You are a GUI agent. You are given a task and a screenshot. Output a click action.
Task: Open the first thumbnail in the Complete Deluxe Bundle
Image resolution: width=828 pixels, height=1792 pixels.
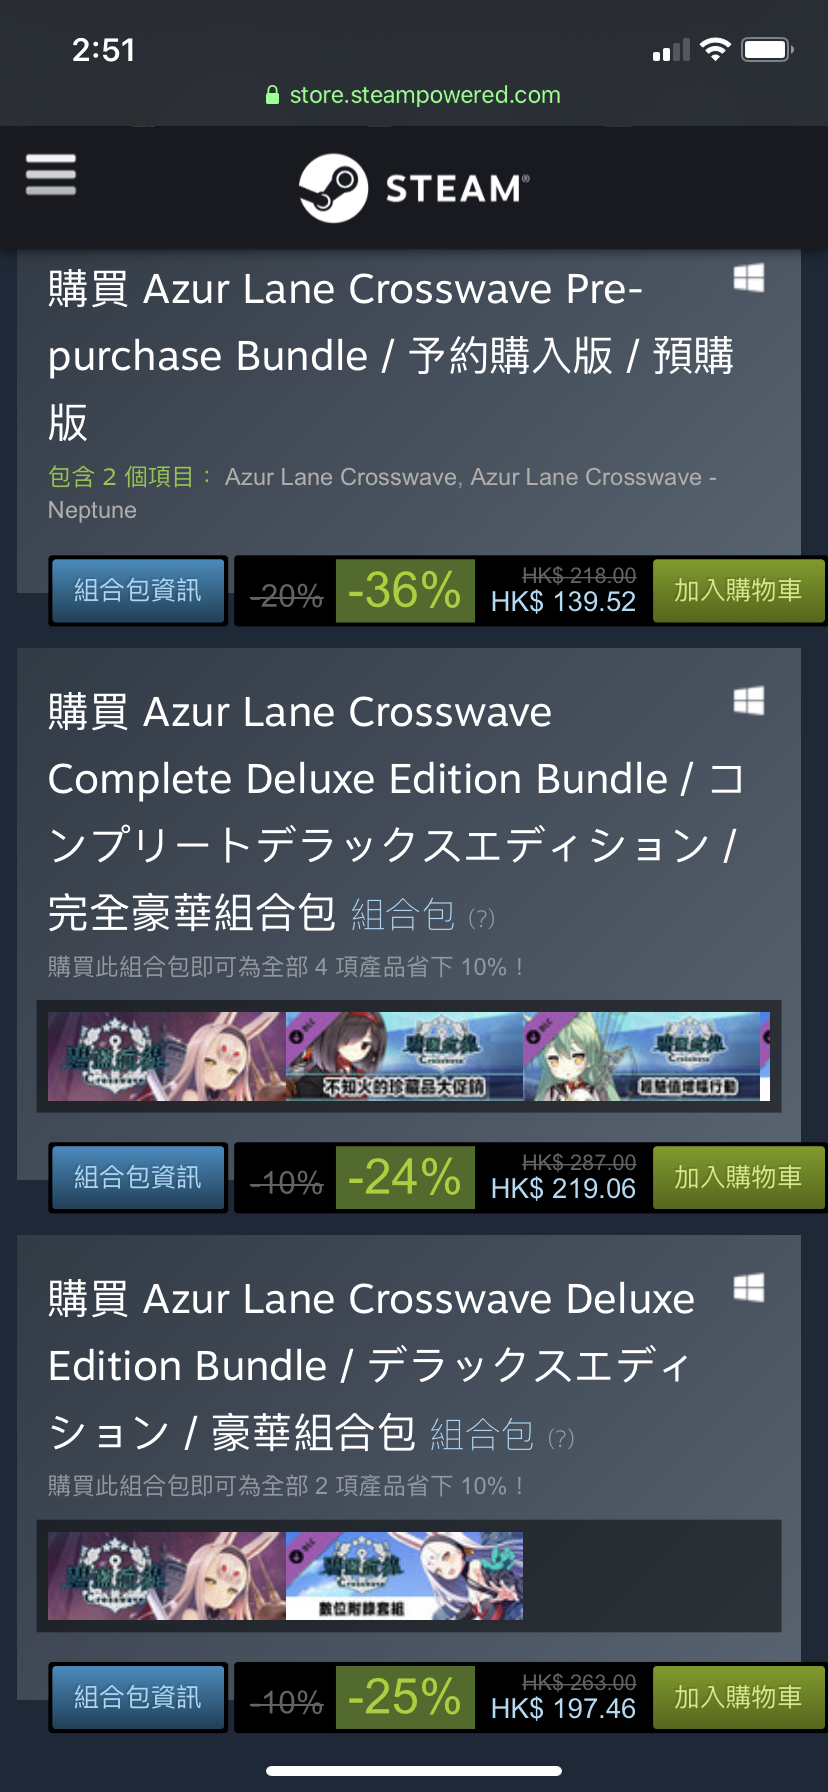(167, 1056)
